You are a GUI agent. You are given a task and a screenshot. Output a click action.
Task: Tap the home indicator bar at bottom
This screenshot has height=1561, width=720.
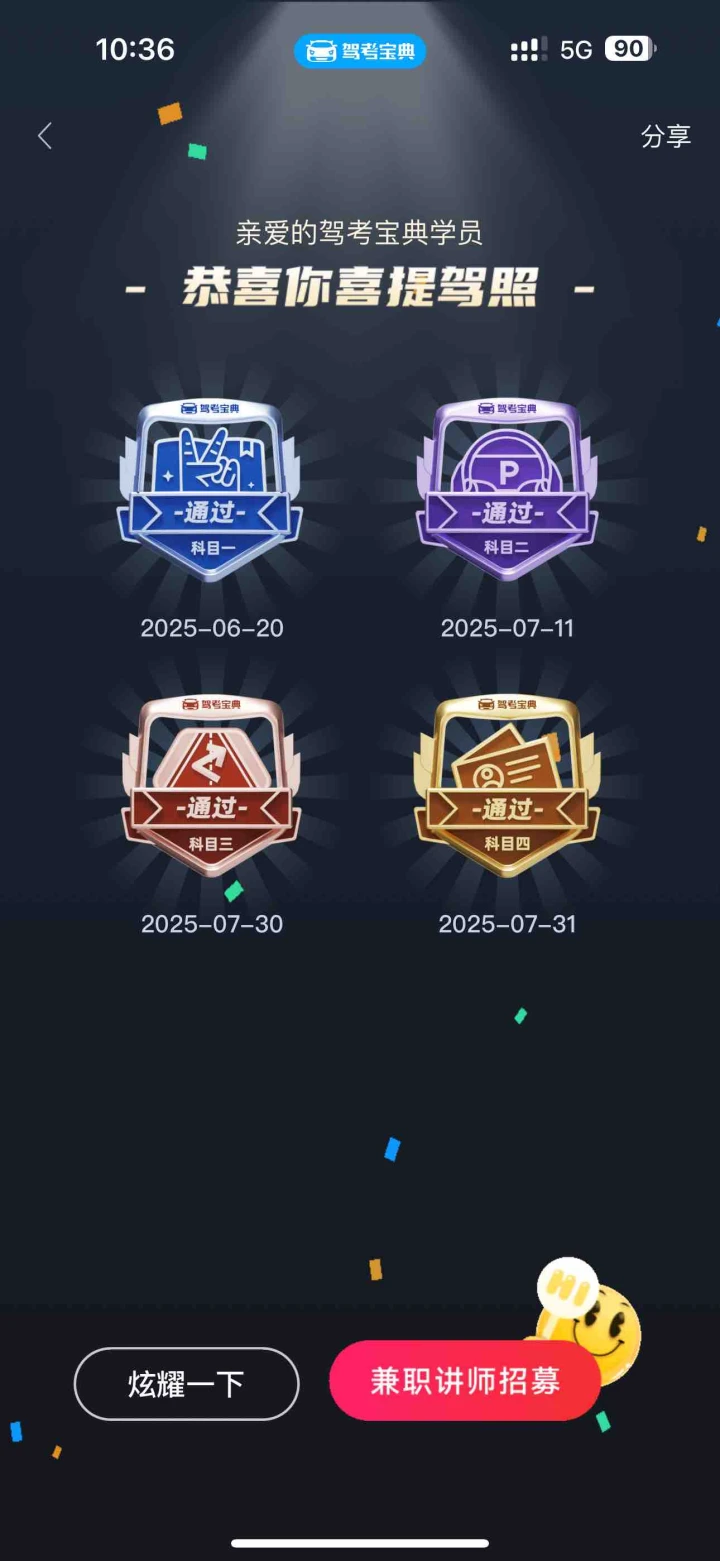(360, 1543)
